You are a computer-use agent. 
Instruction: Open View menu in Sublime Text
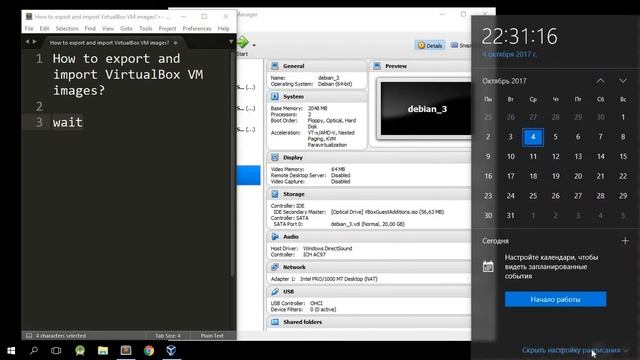(108, 29)
